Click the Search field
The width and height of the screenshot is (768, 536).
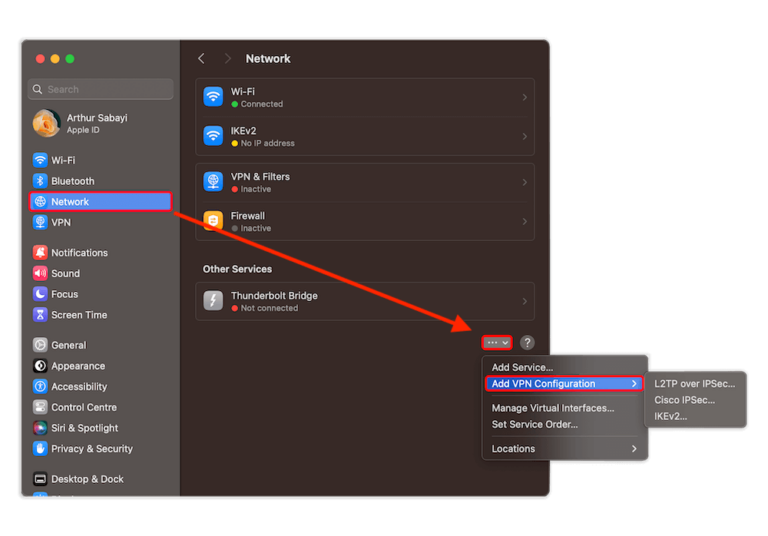point(101,89)
